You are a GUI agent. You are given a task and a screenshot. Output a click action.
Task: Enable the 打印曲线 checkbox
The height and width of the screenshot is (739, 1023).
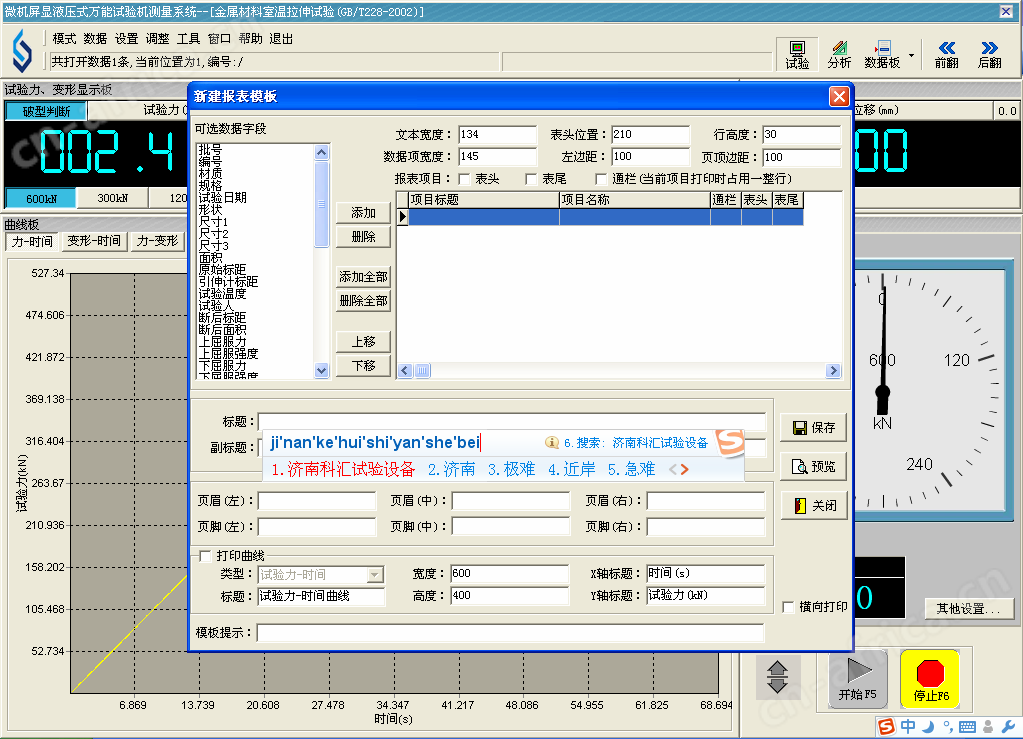pos(206,556)
